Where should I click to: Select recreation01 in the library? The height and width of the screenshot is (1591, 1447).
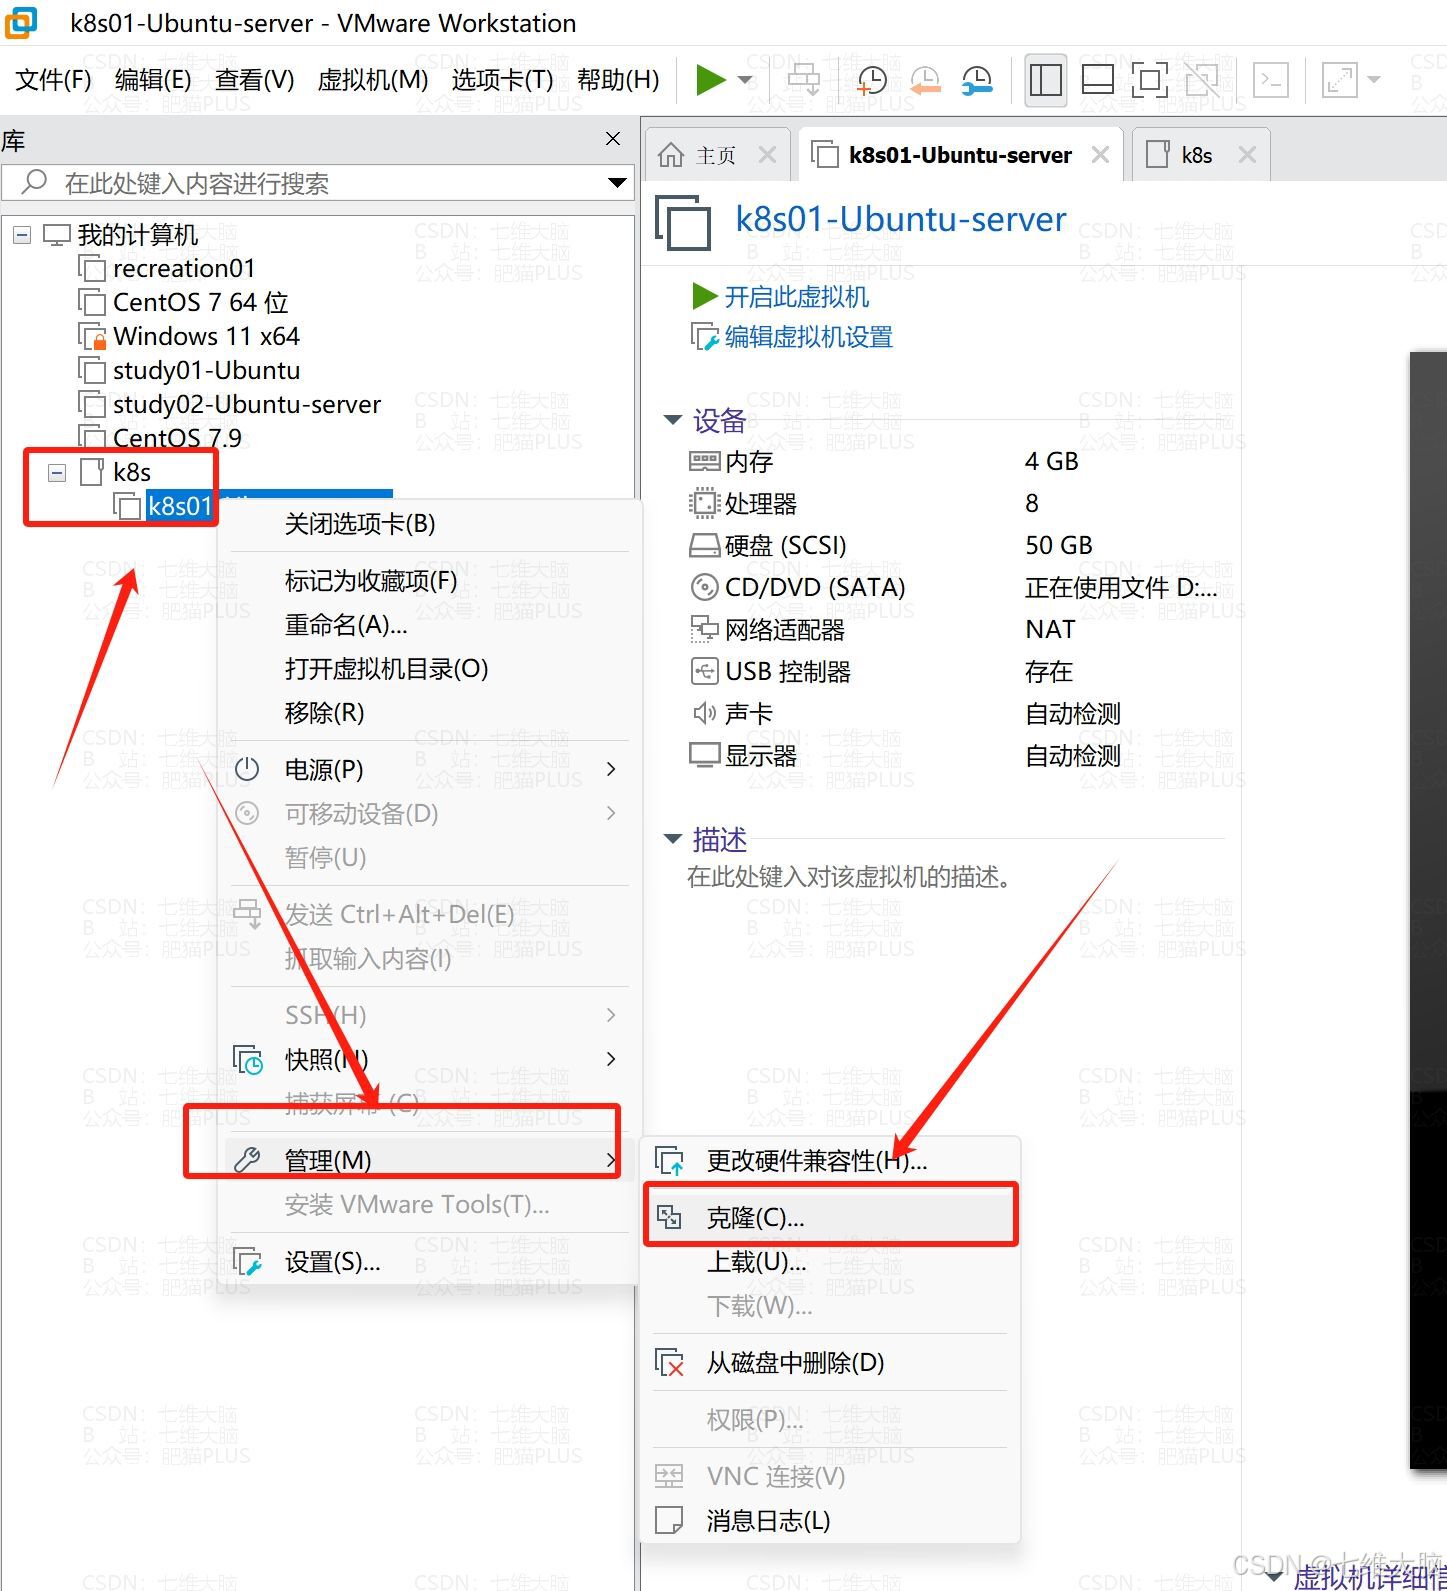coord(184,269)
